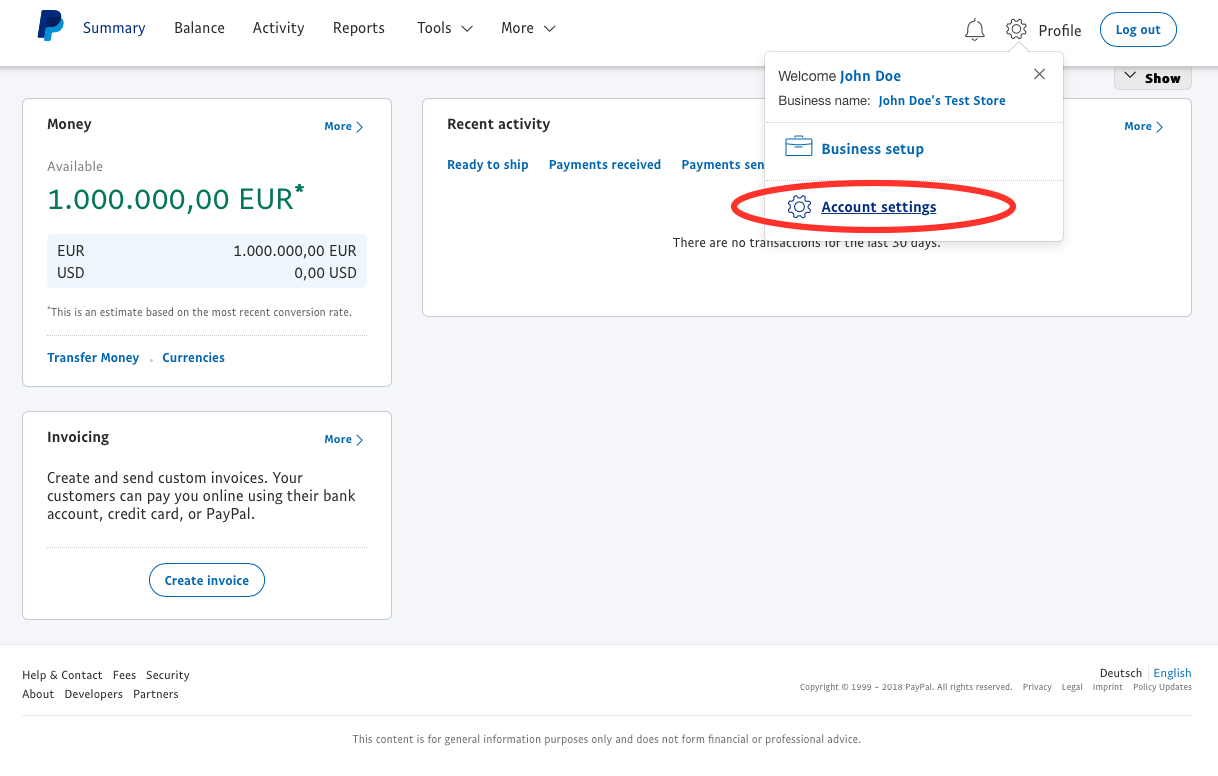Click the conversion rate estimate note
Viewport: 1218px width, 776px height.
[200, 312]
